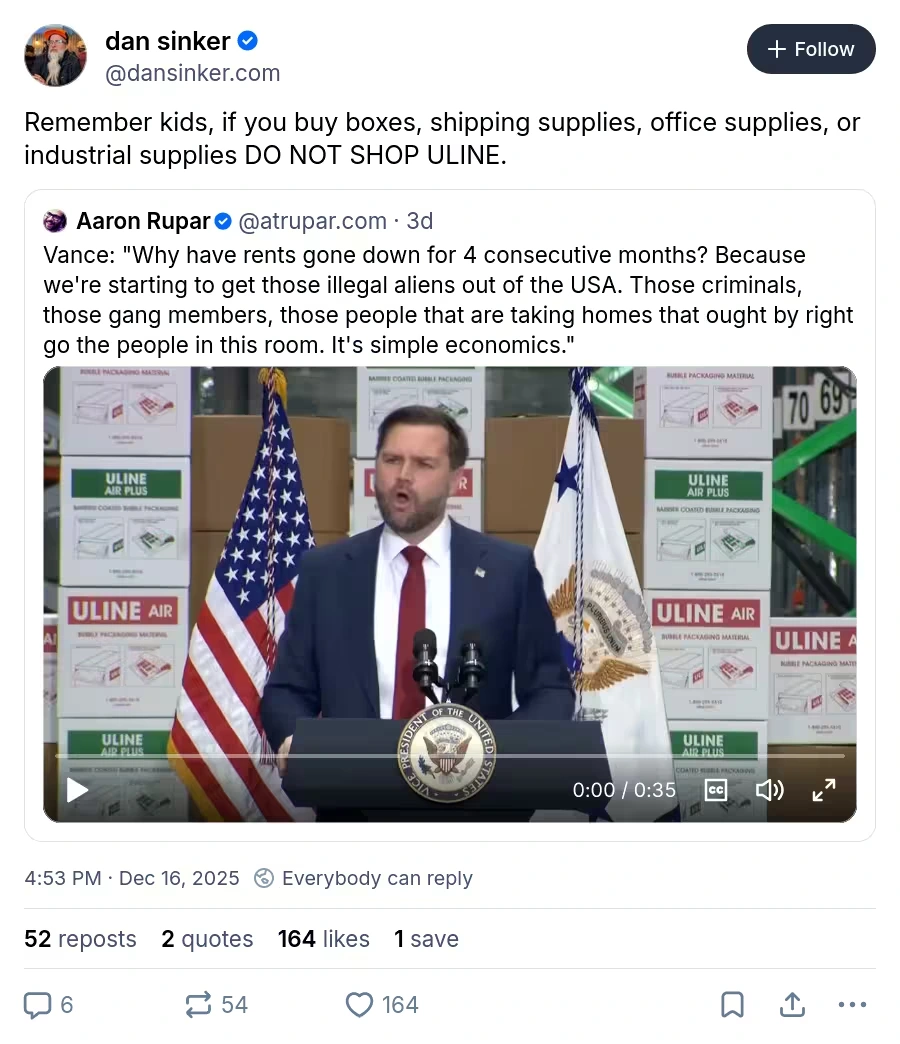900x1044 pixels.
Task: Expand the video to fullscreen
Action: click(x=824, y=790)
